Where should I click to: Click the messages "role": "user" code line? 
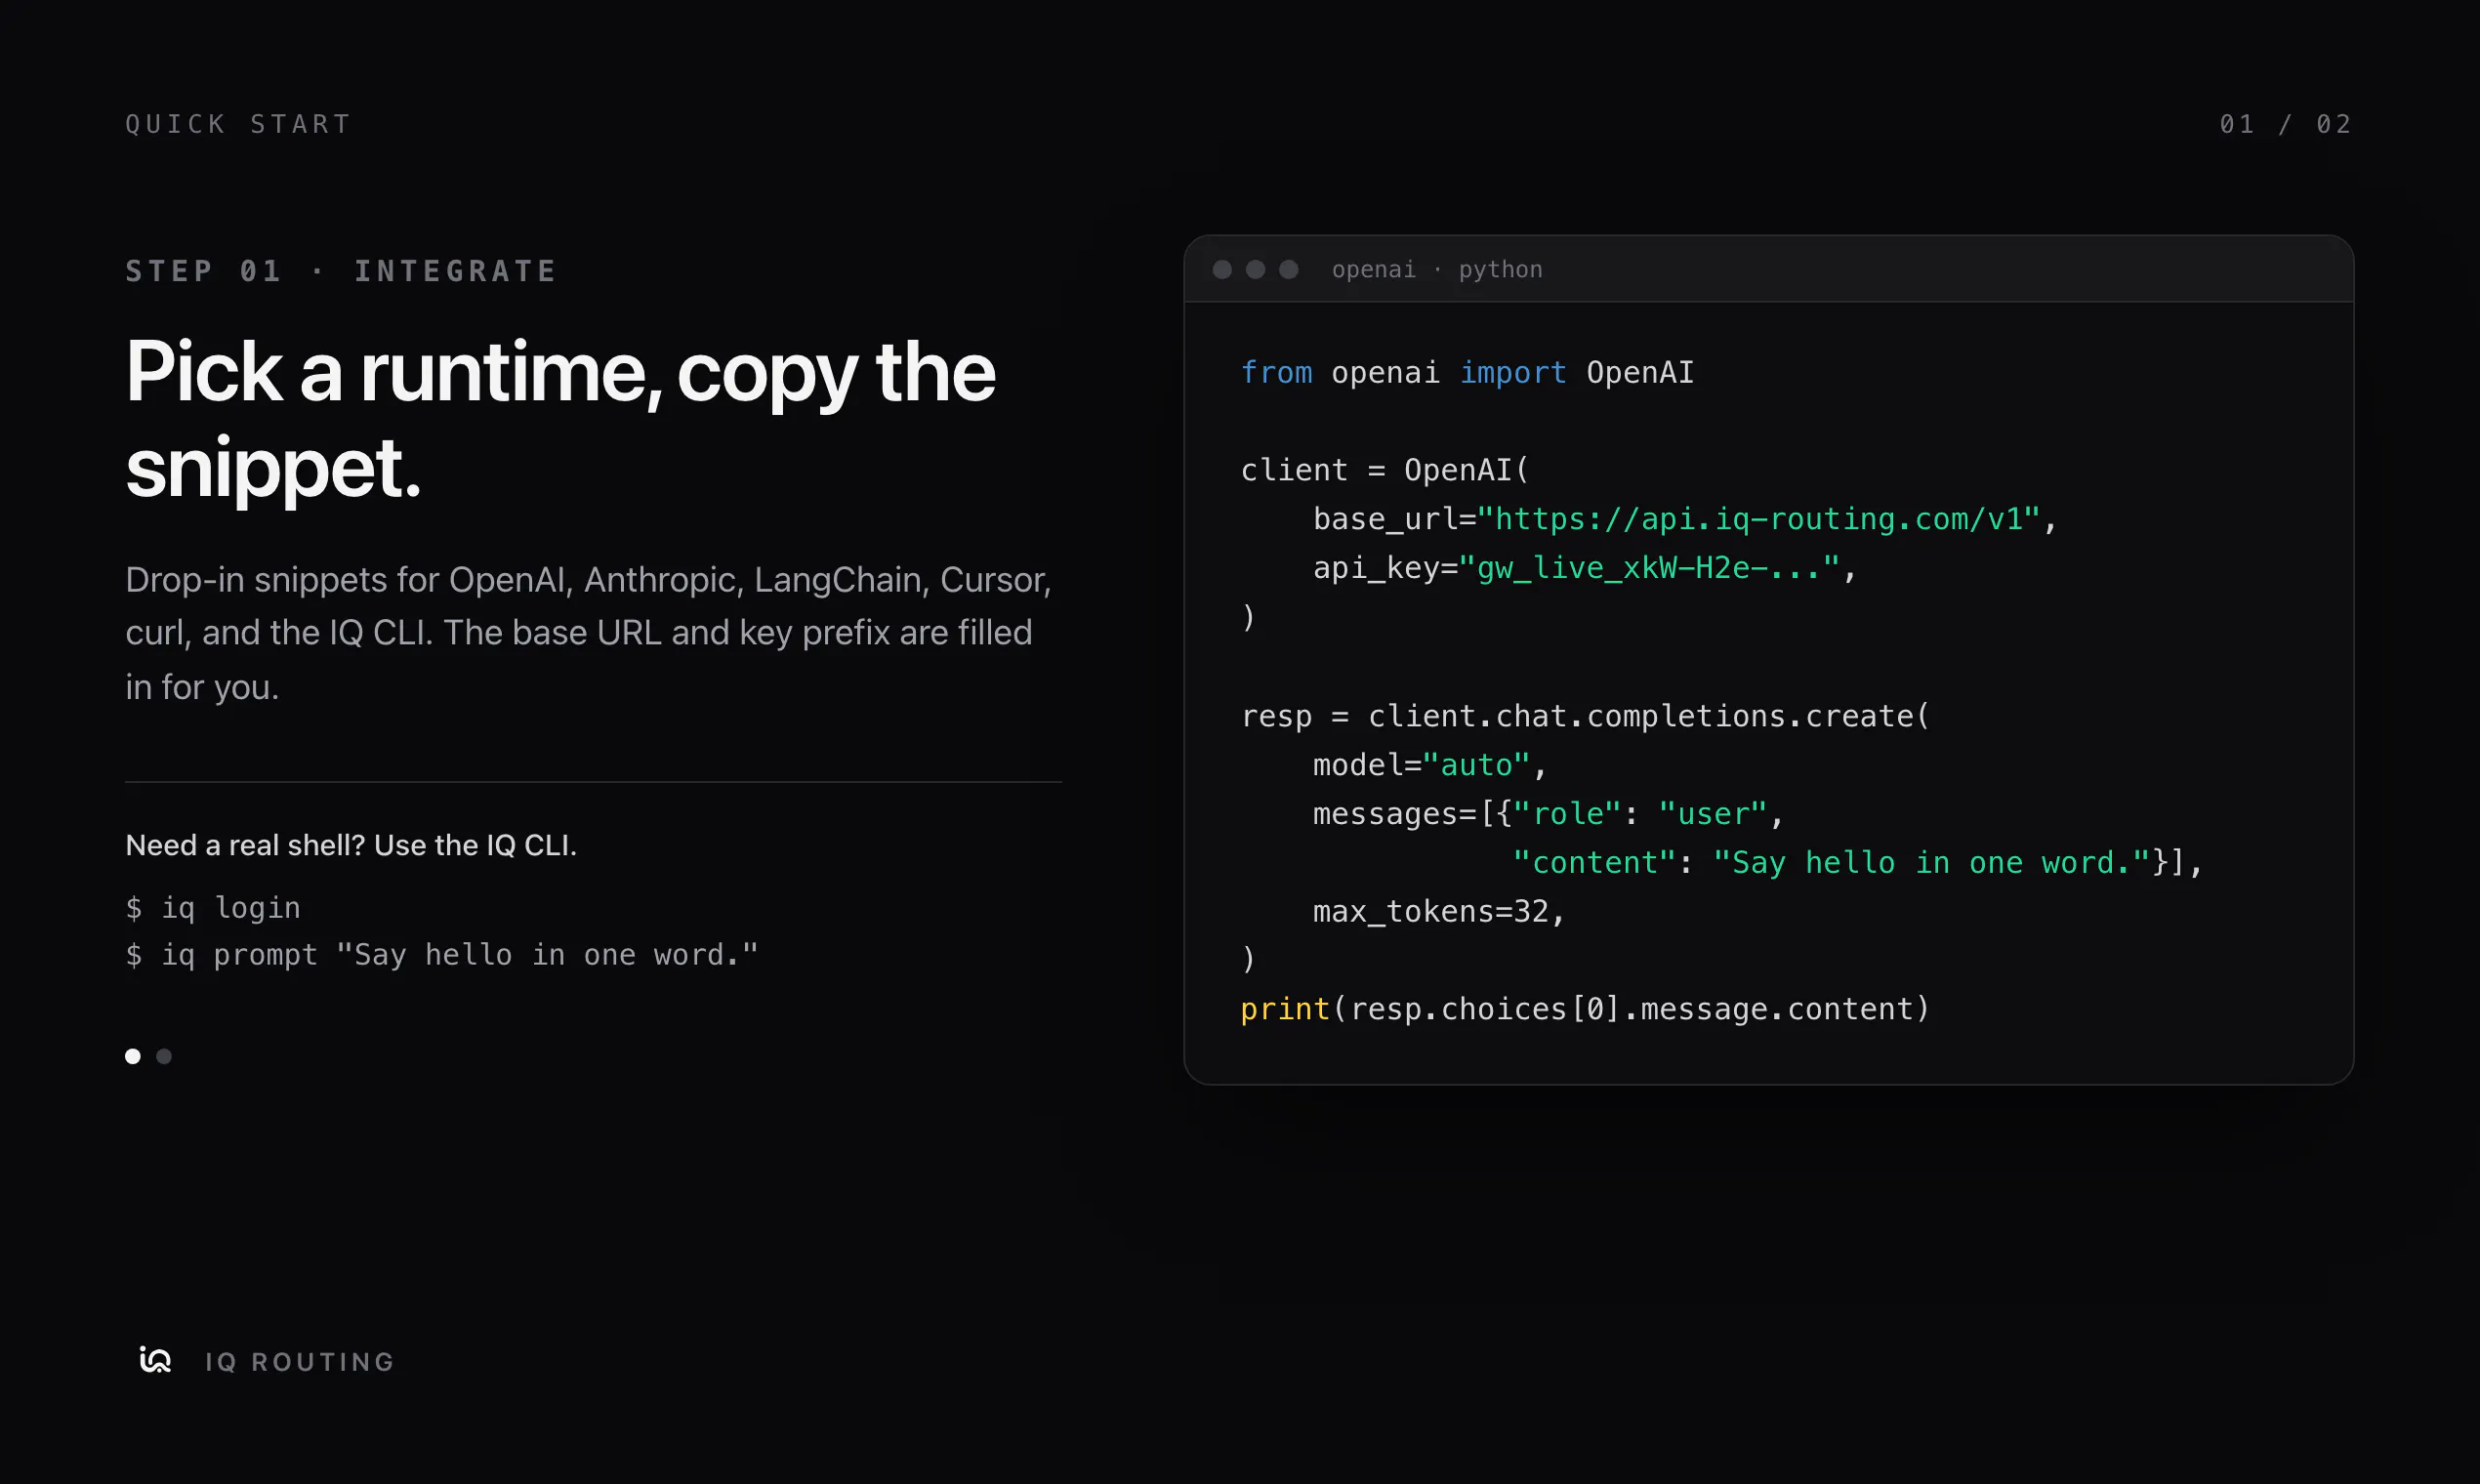pos(1549,814)
